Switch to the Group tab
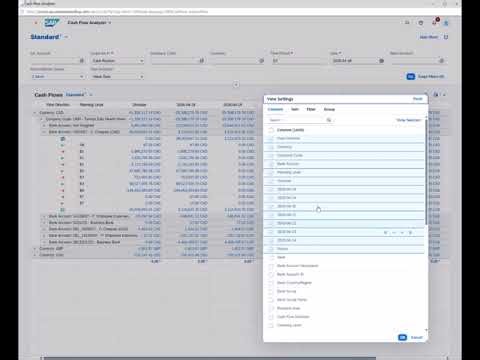The width and height of the screenshot is (480, 360). point(329,109)
